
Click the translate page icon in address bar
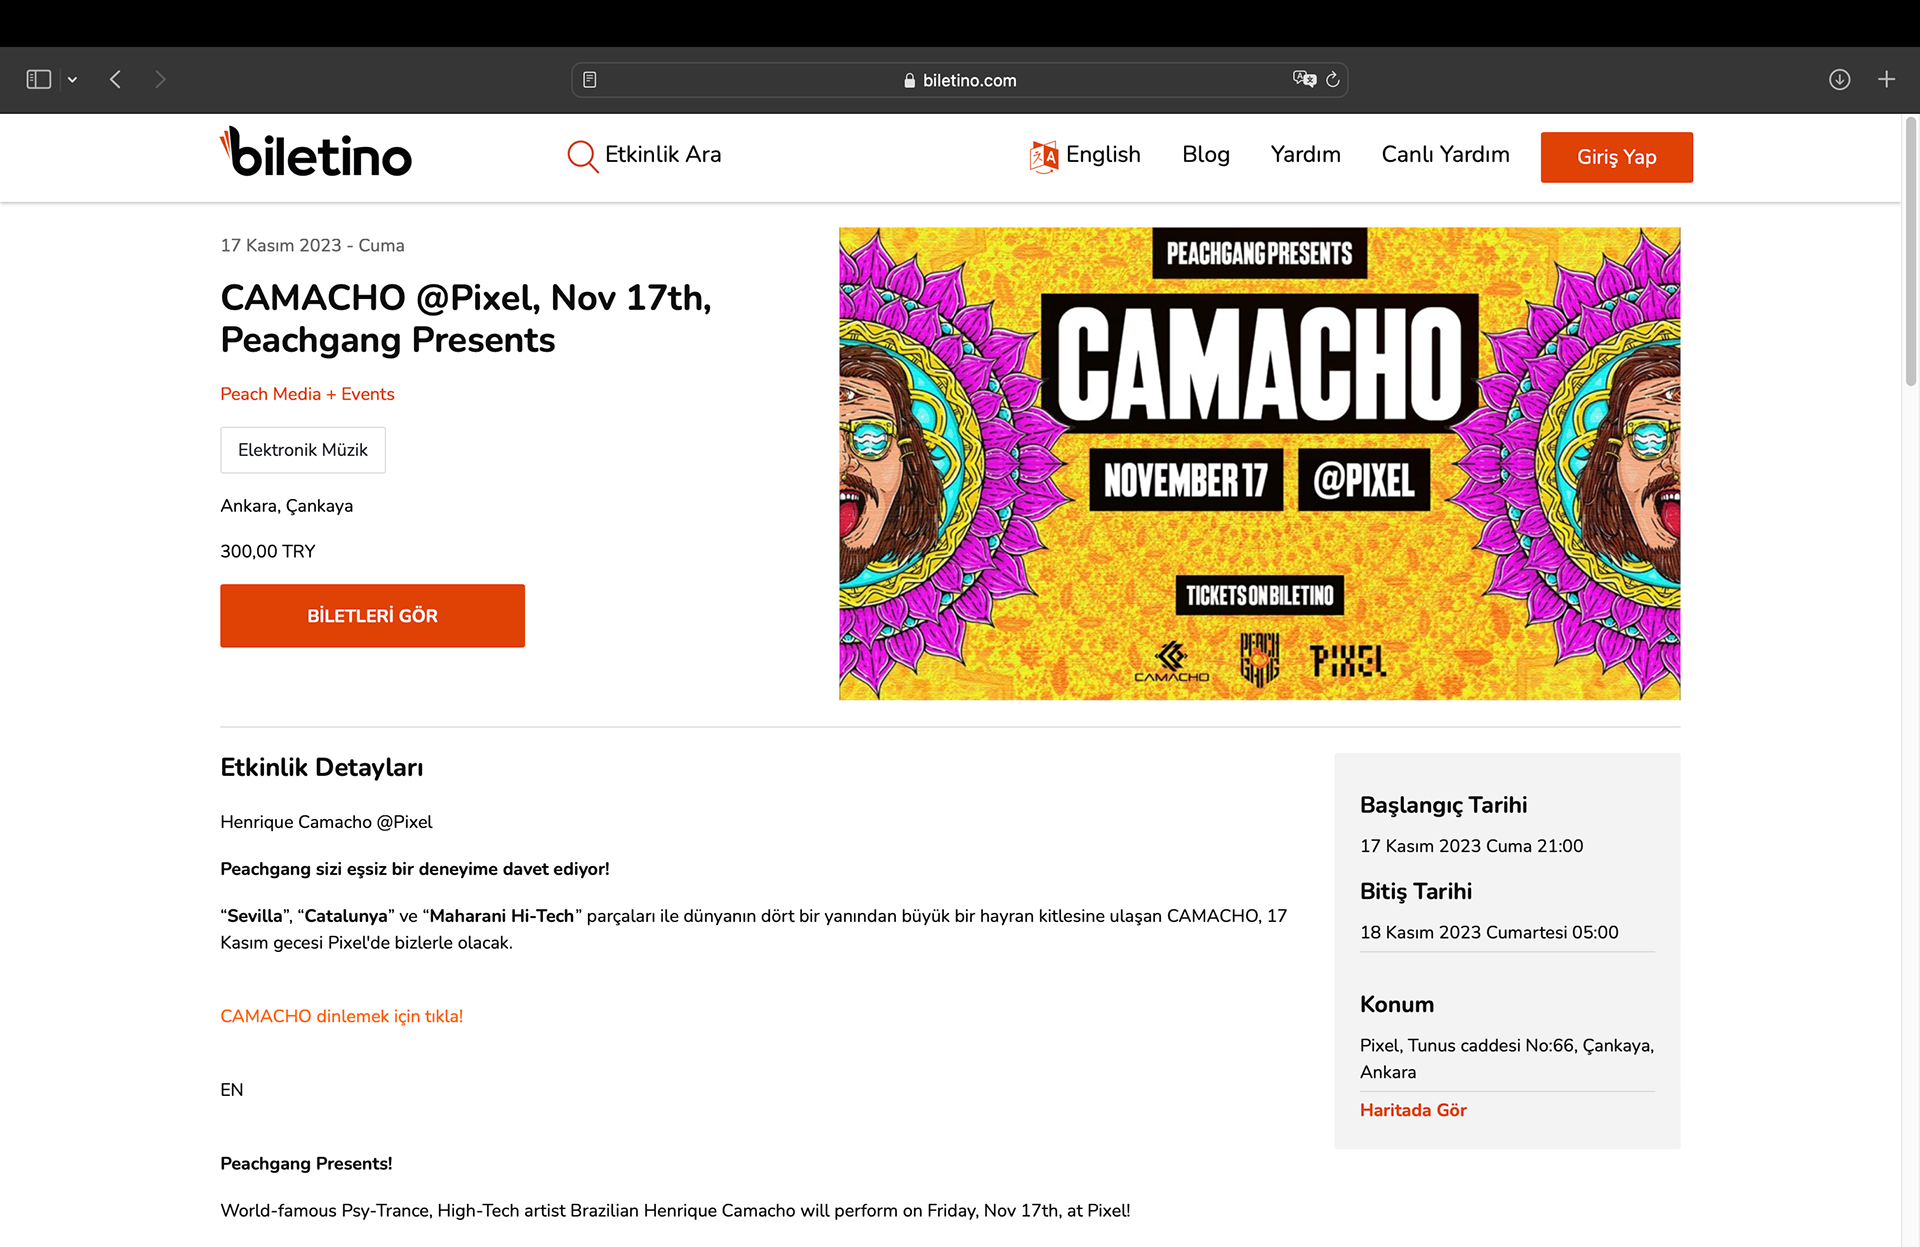[1304, 80]
